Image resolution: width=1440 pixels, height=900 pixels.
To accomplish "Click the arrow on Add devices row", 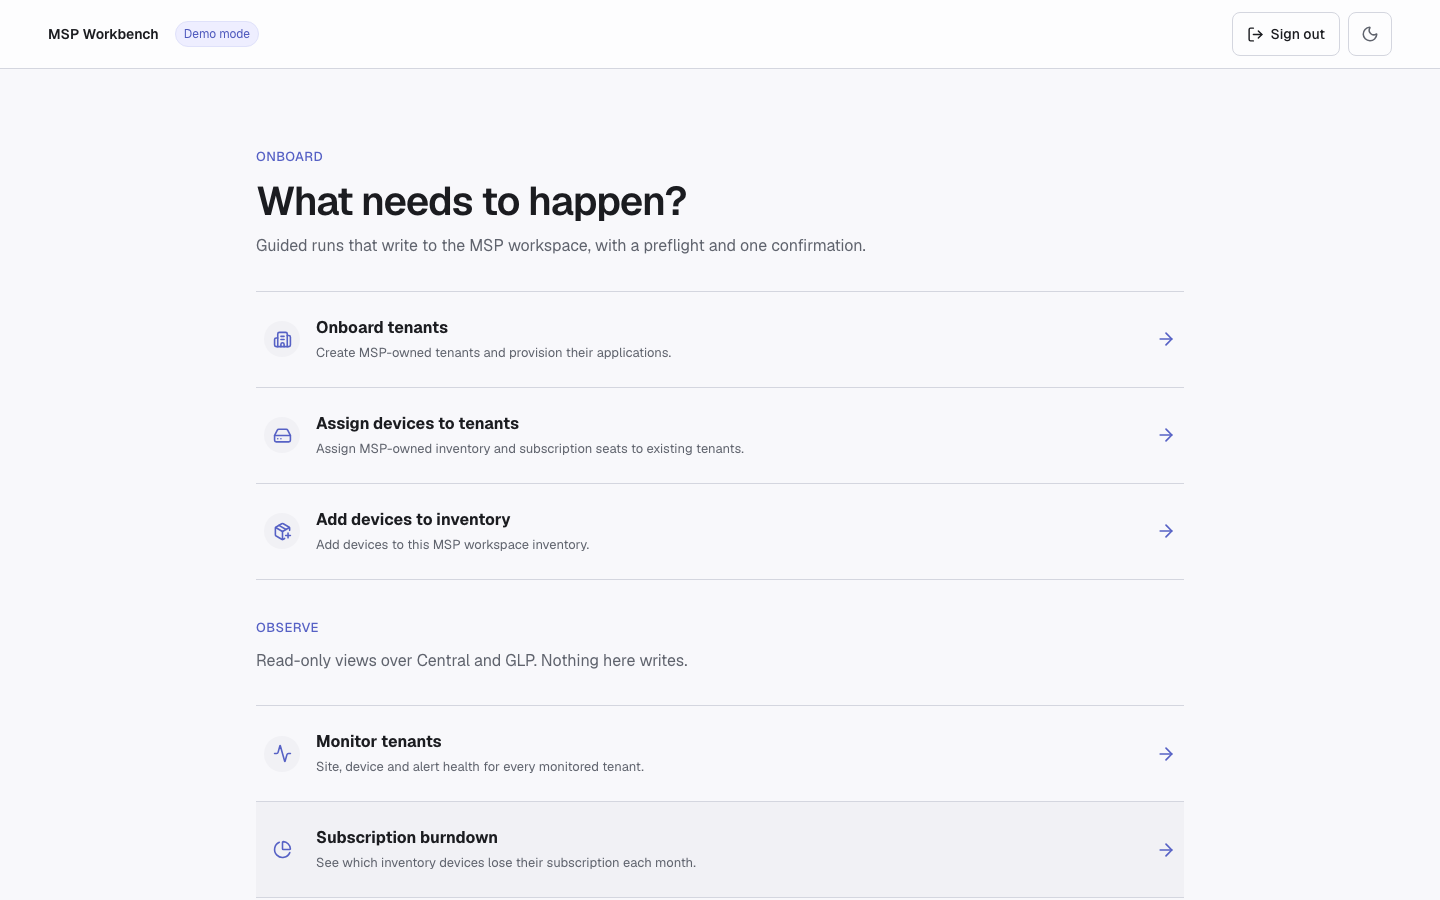I will [1166, 531].
